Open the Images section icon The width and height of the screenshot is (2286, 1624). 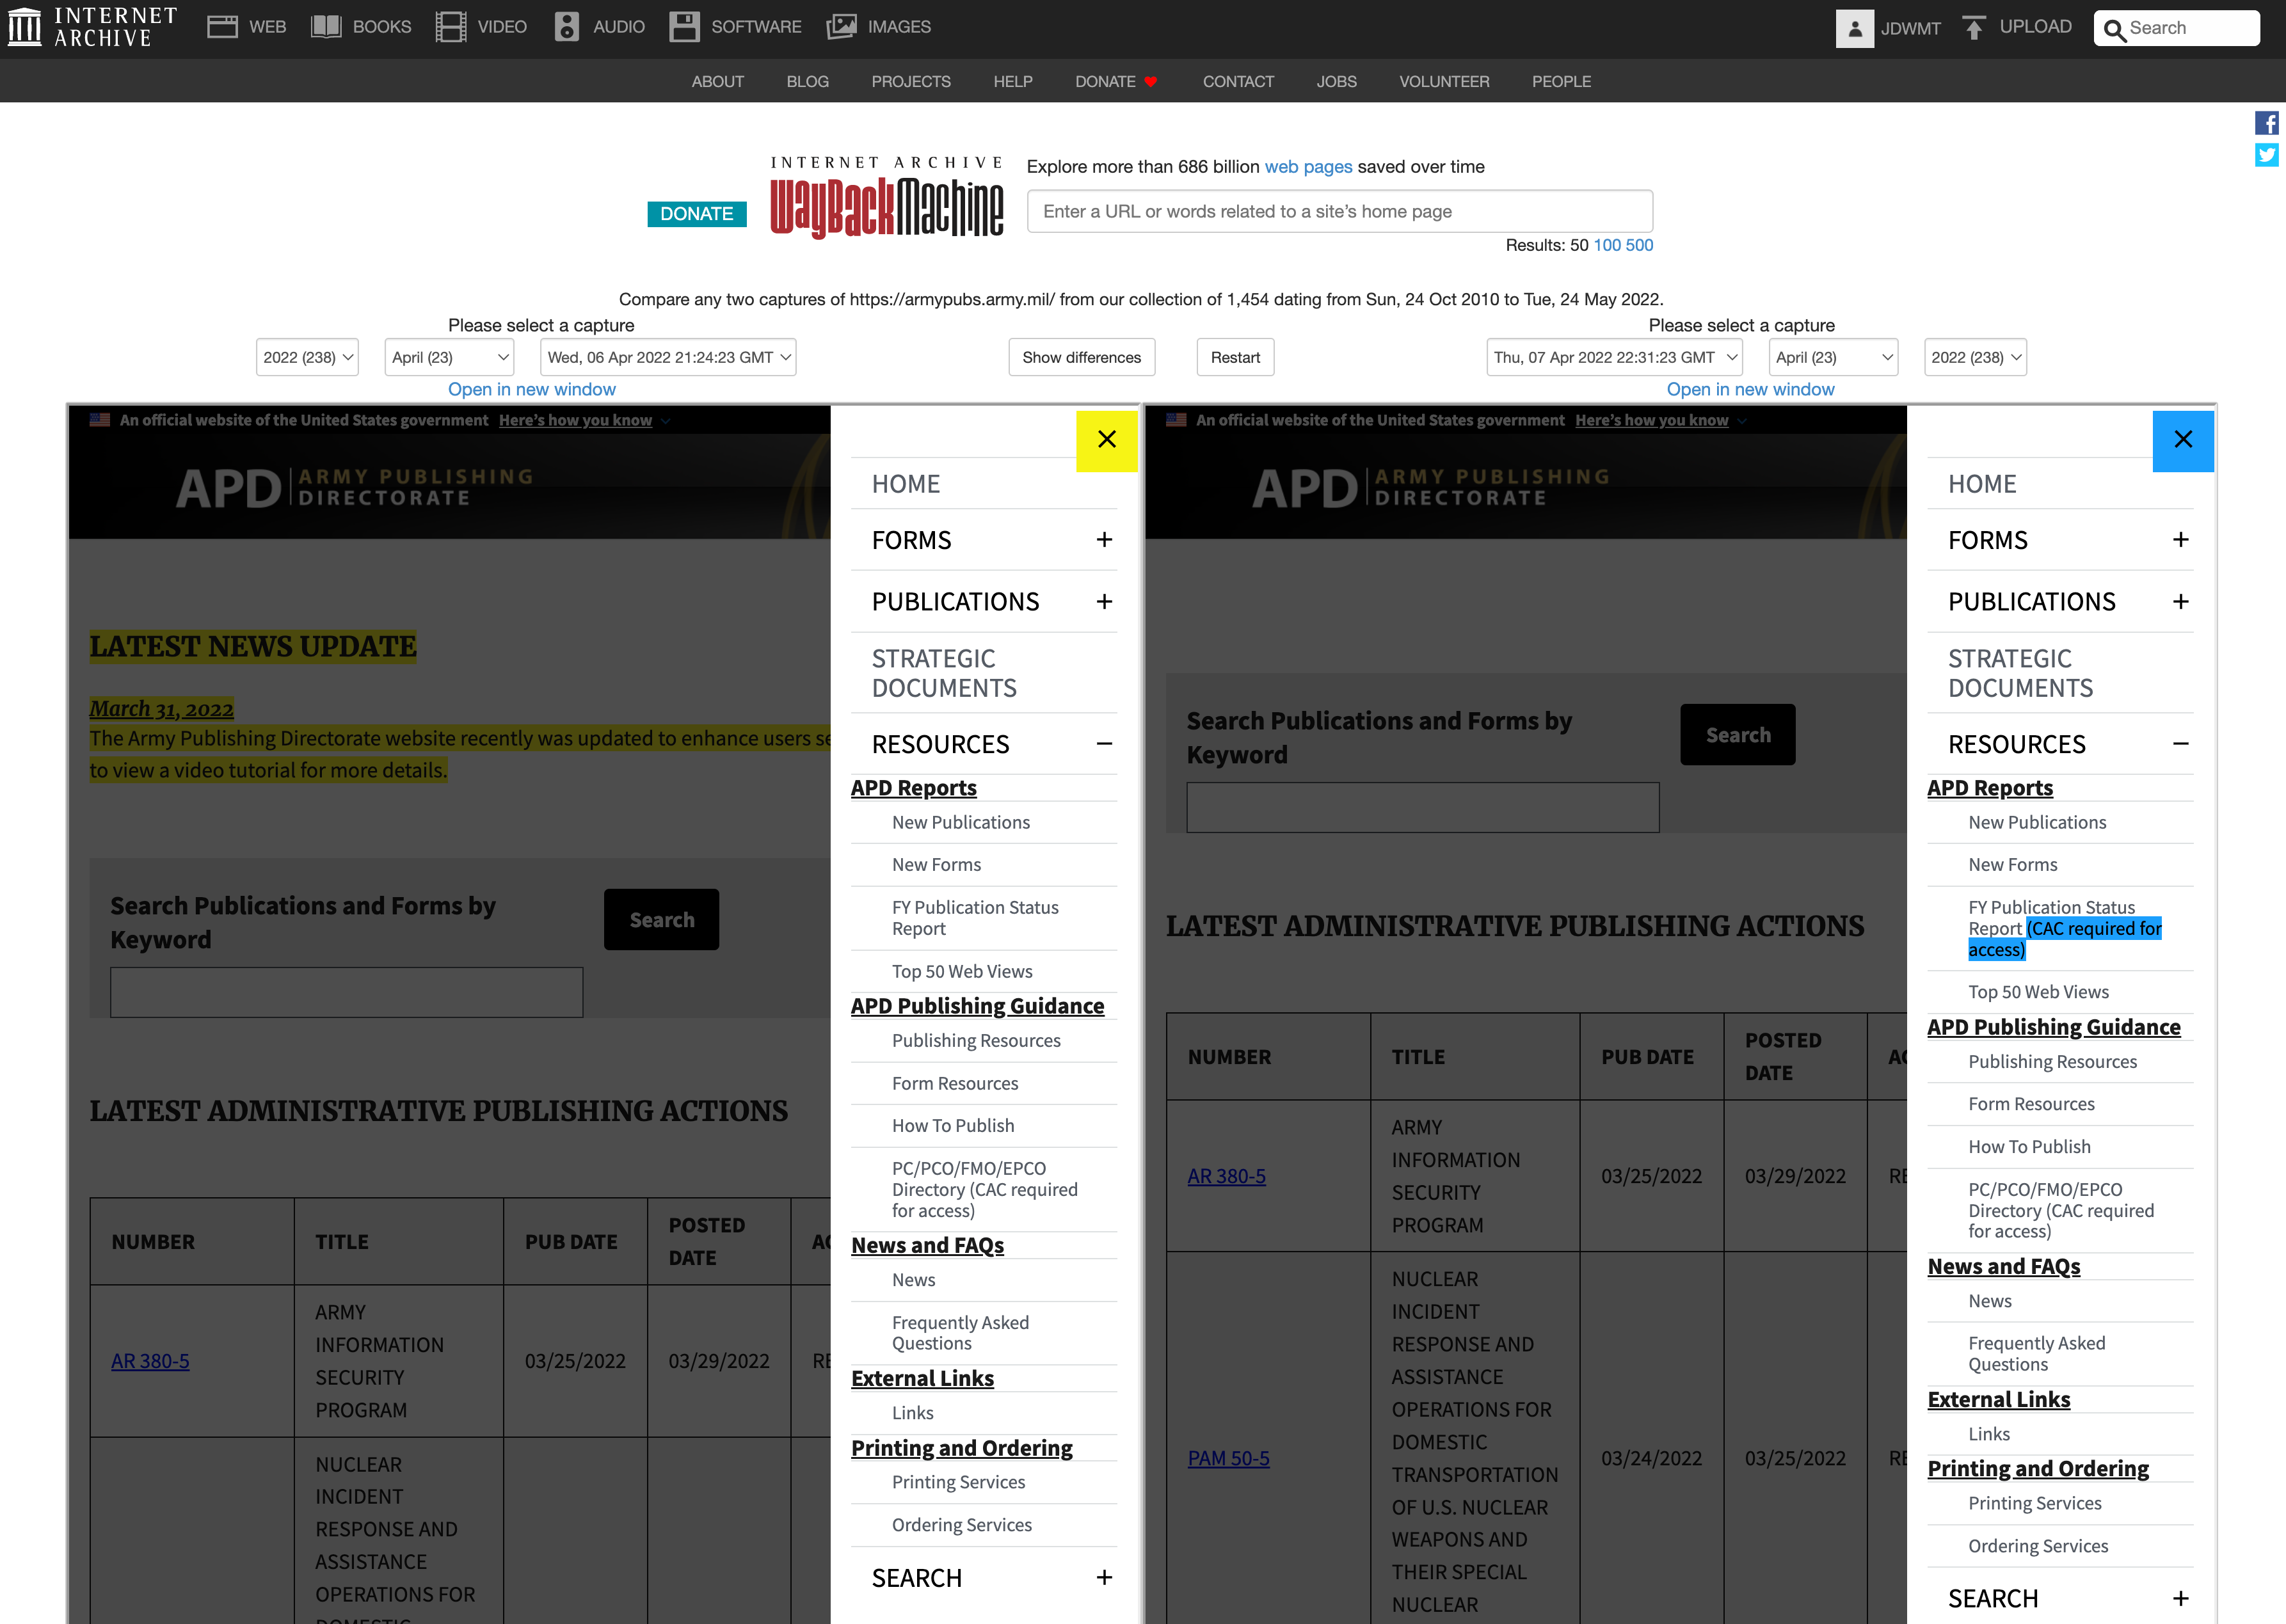click(841, 27)
